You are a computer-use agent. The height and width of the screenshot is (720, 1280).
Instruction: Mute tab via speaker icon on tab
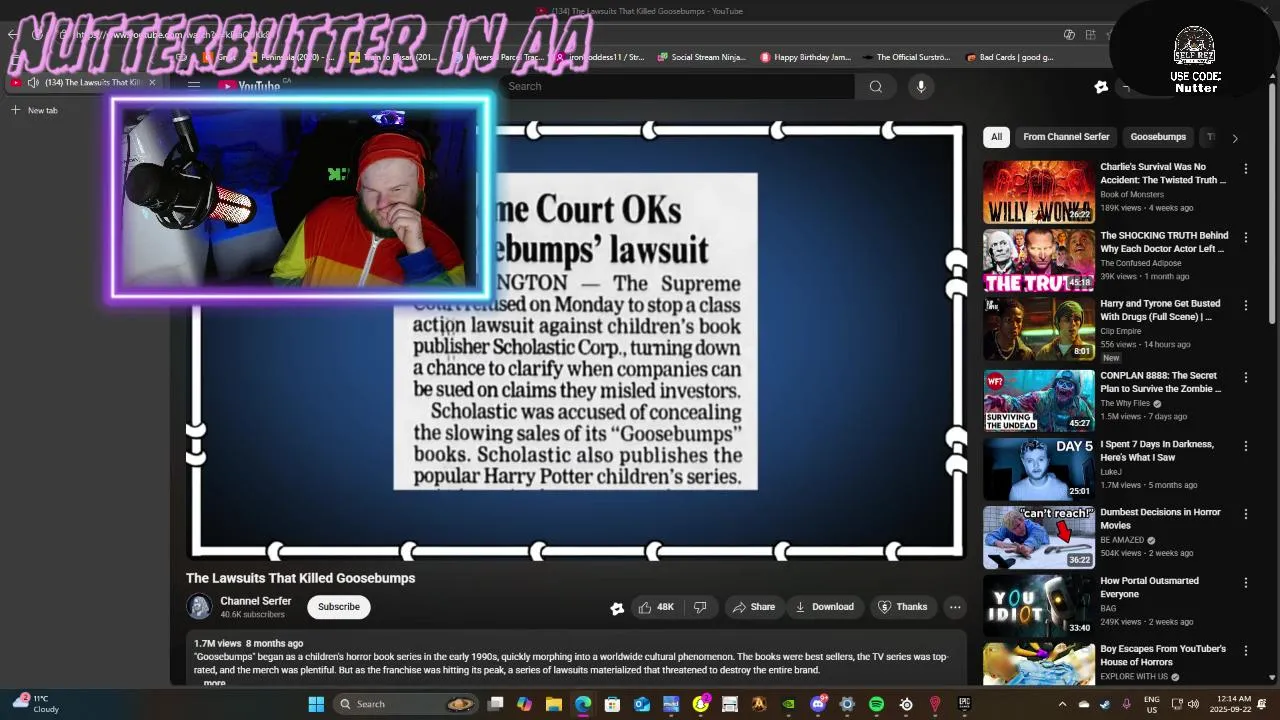(33, 82)
